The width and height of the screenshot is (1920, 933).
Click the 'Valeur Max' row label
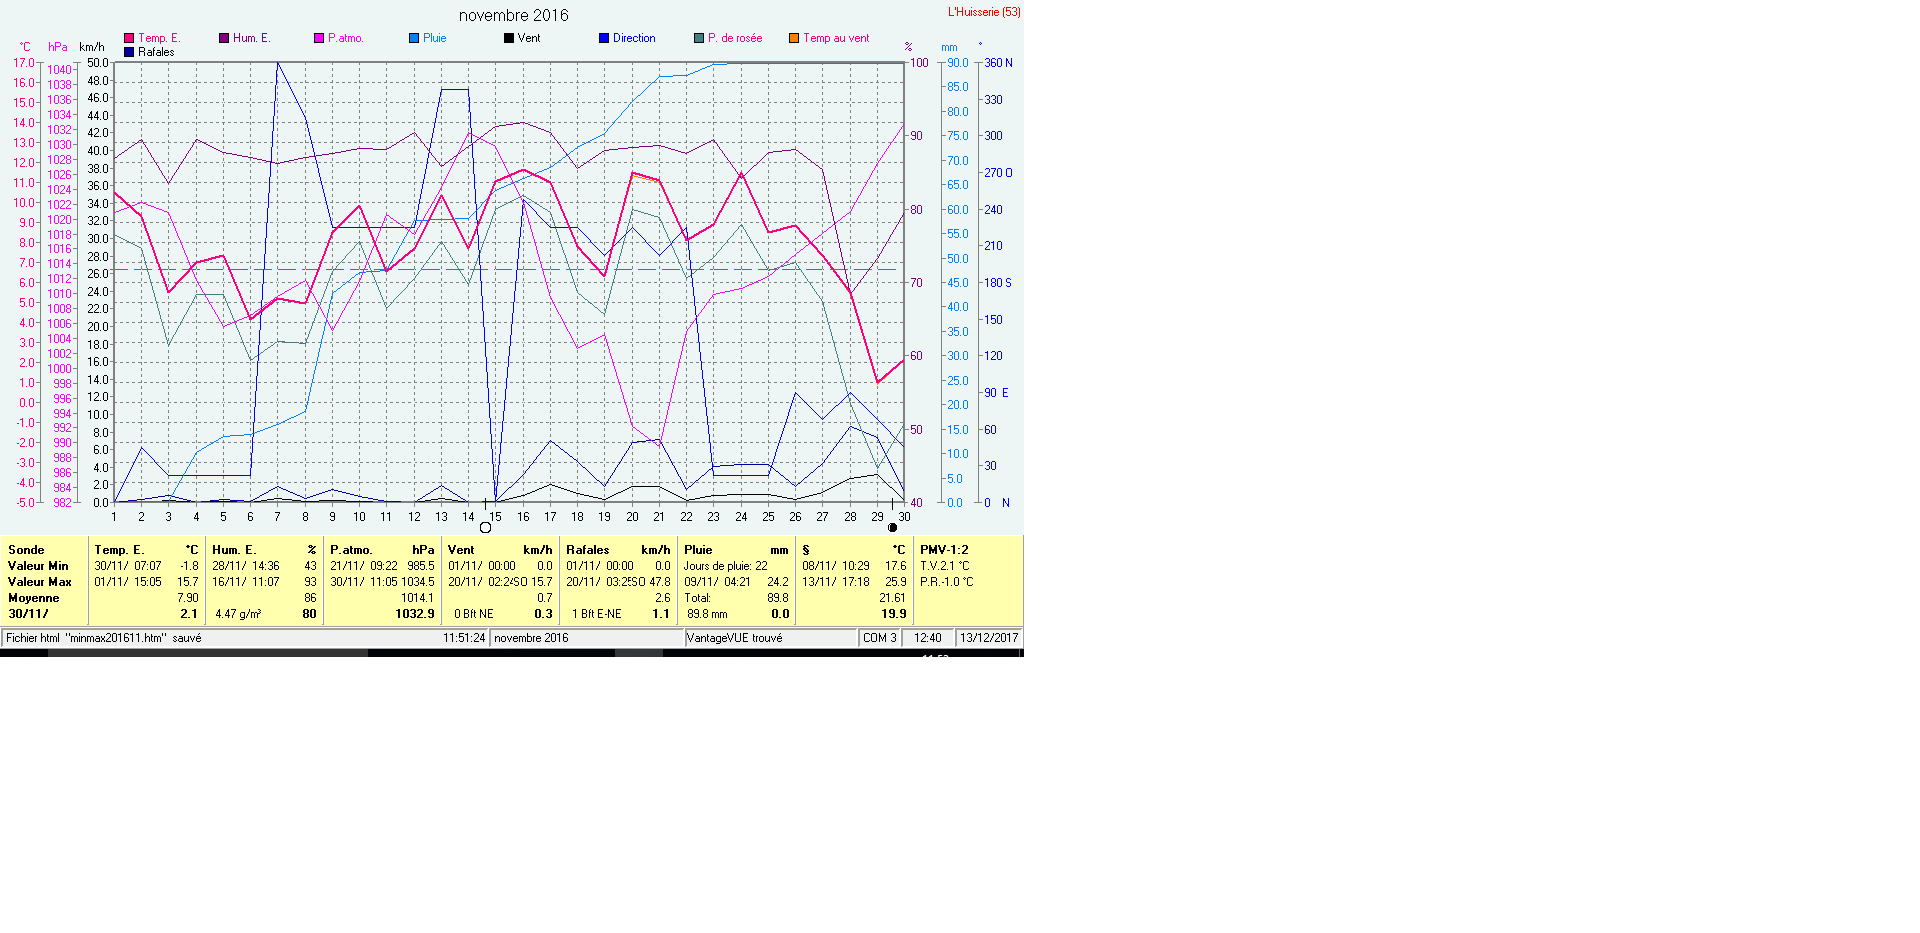pyautogui.click(x=40, y=582)
